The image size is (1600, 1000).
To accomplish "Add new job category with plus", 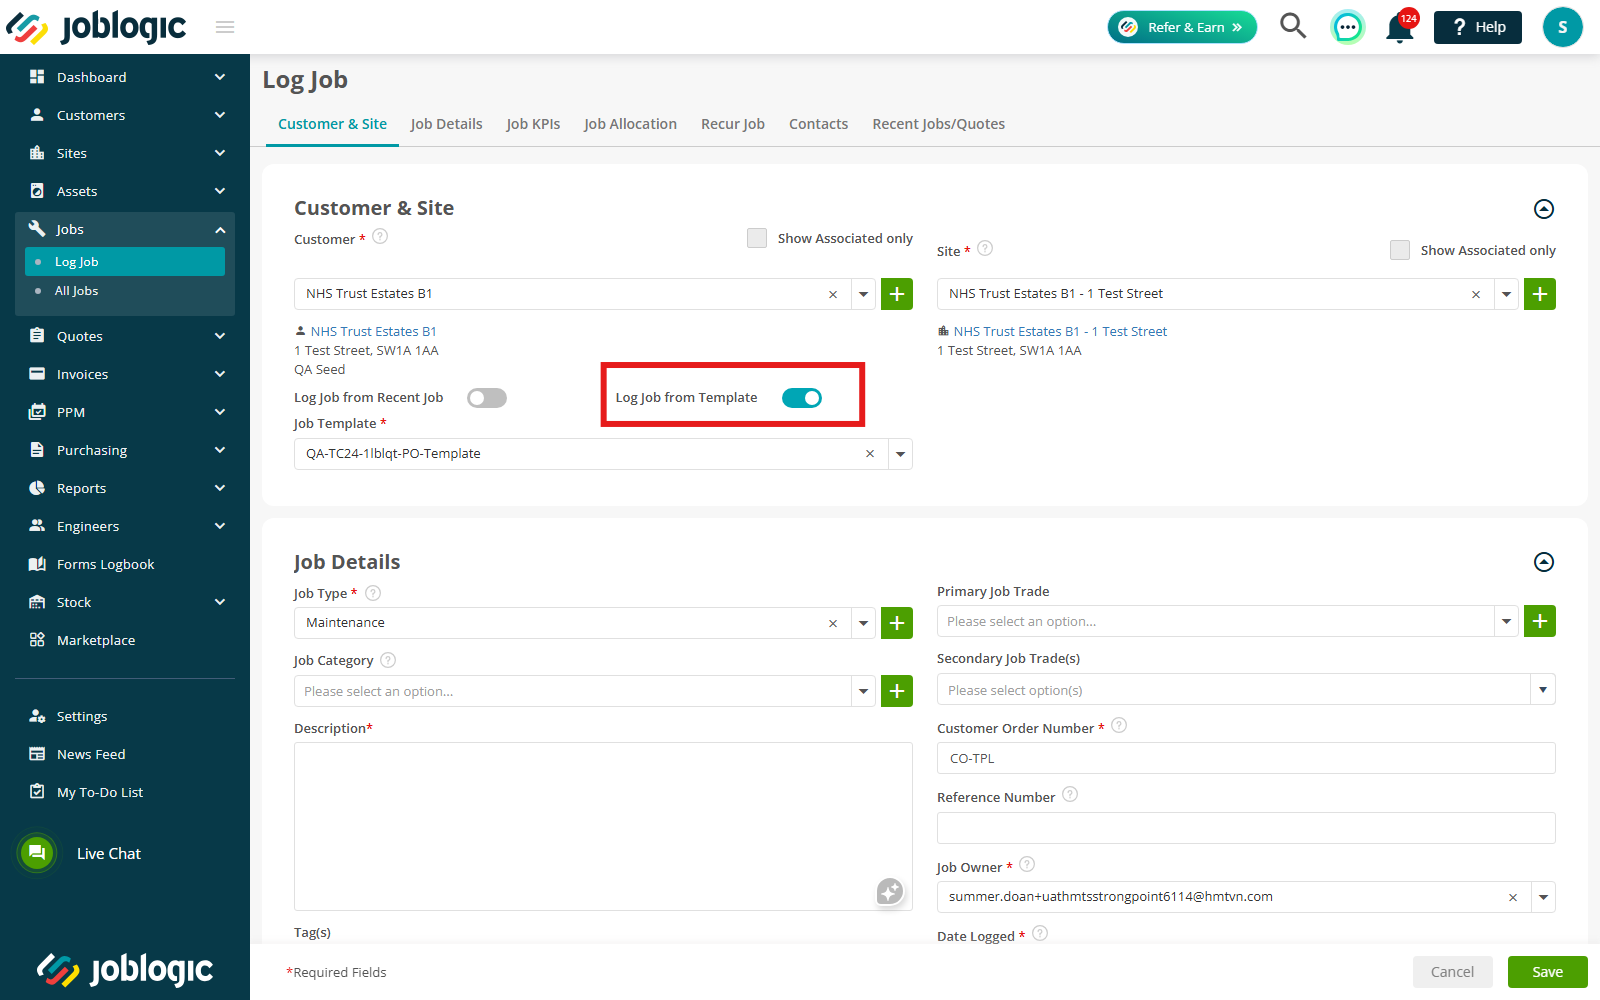I will [897, 691].
